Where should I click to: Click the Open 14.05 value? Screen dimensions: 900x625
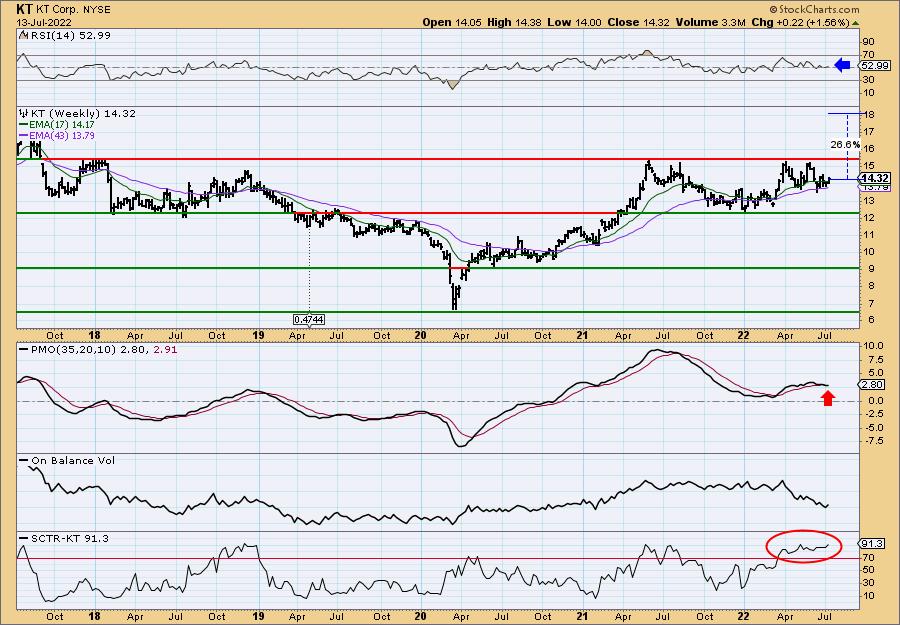click(x=453, y=22)
